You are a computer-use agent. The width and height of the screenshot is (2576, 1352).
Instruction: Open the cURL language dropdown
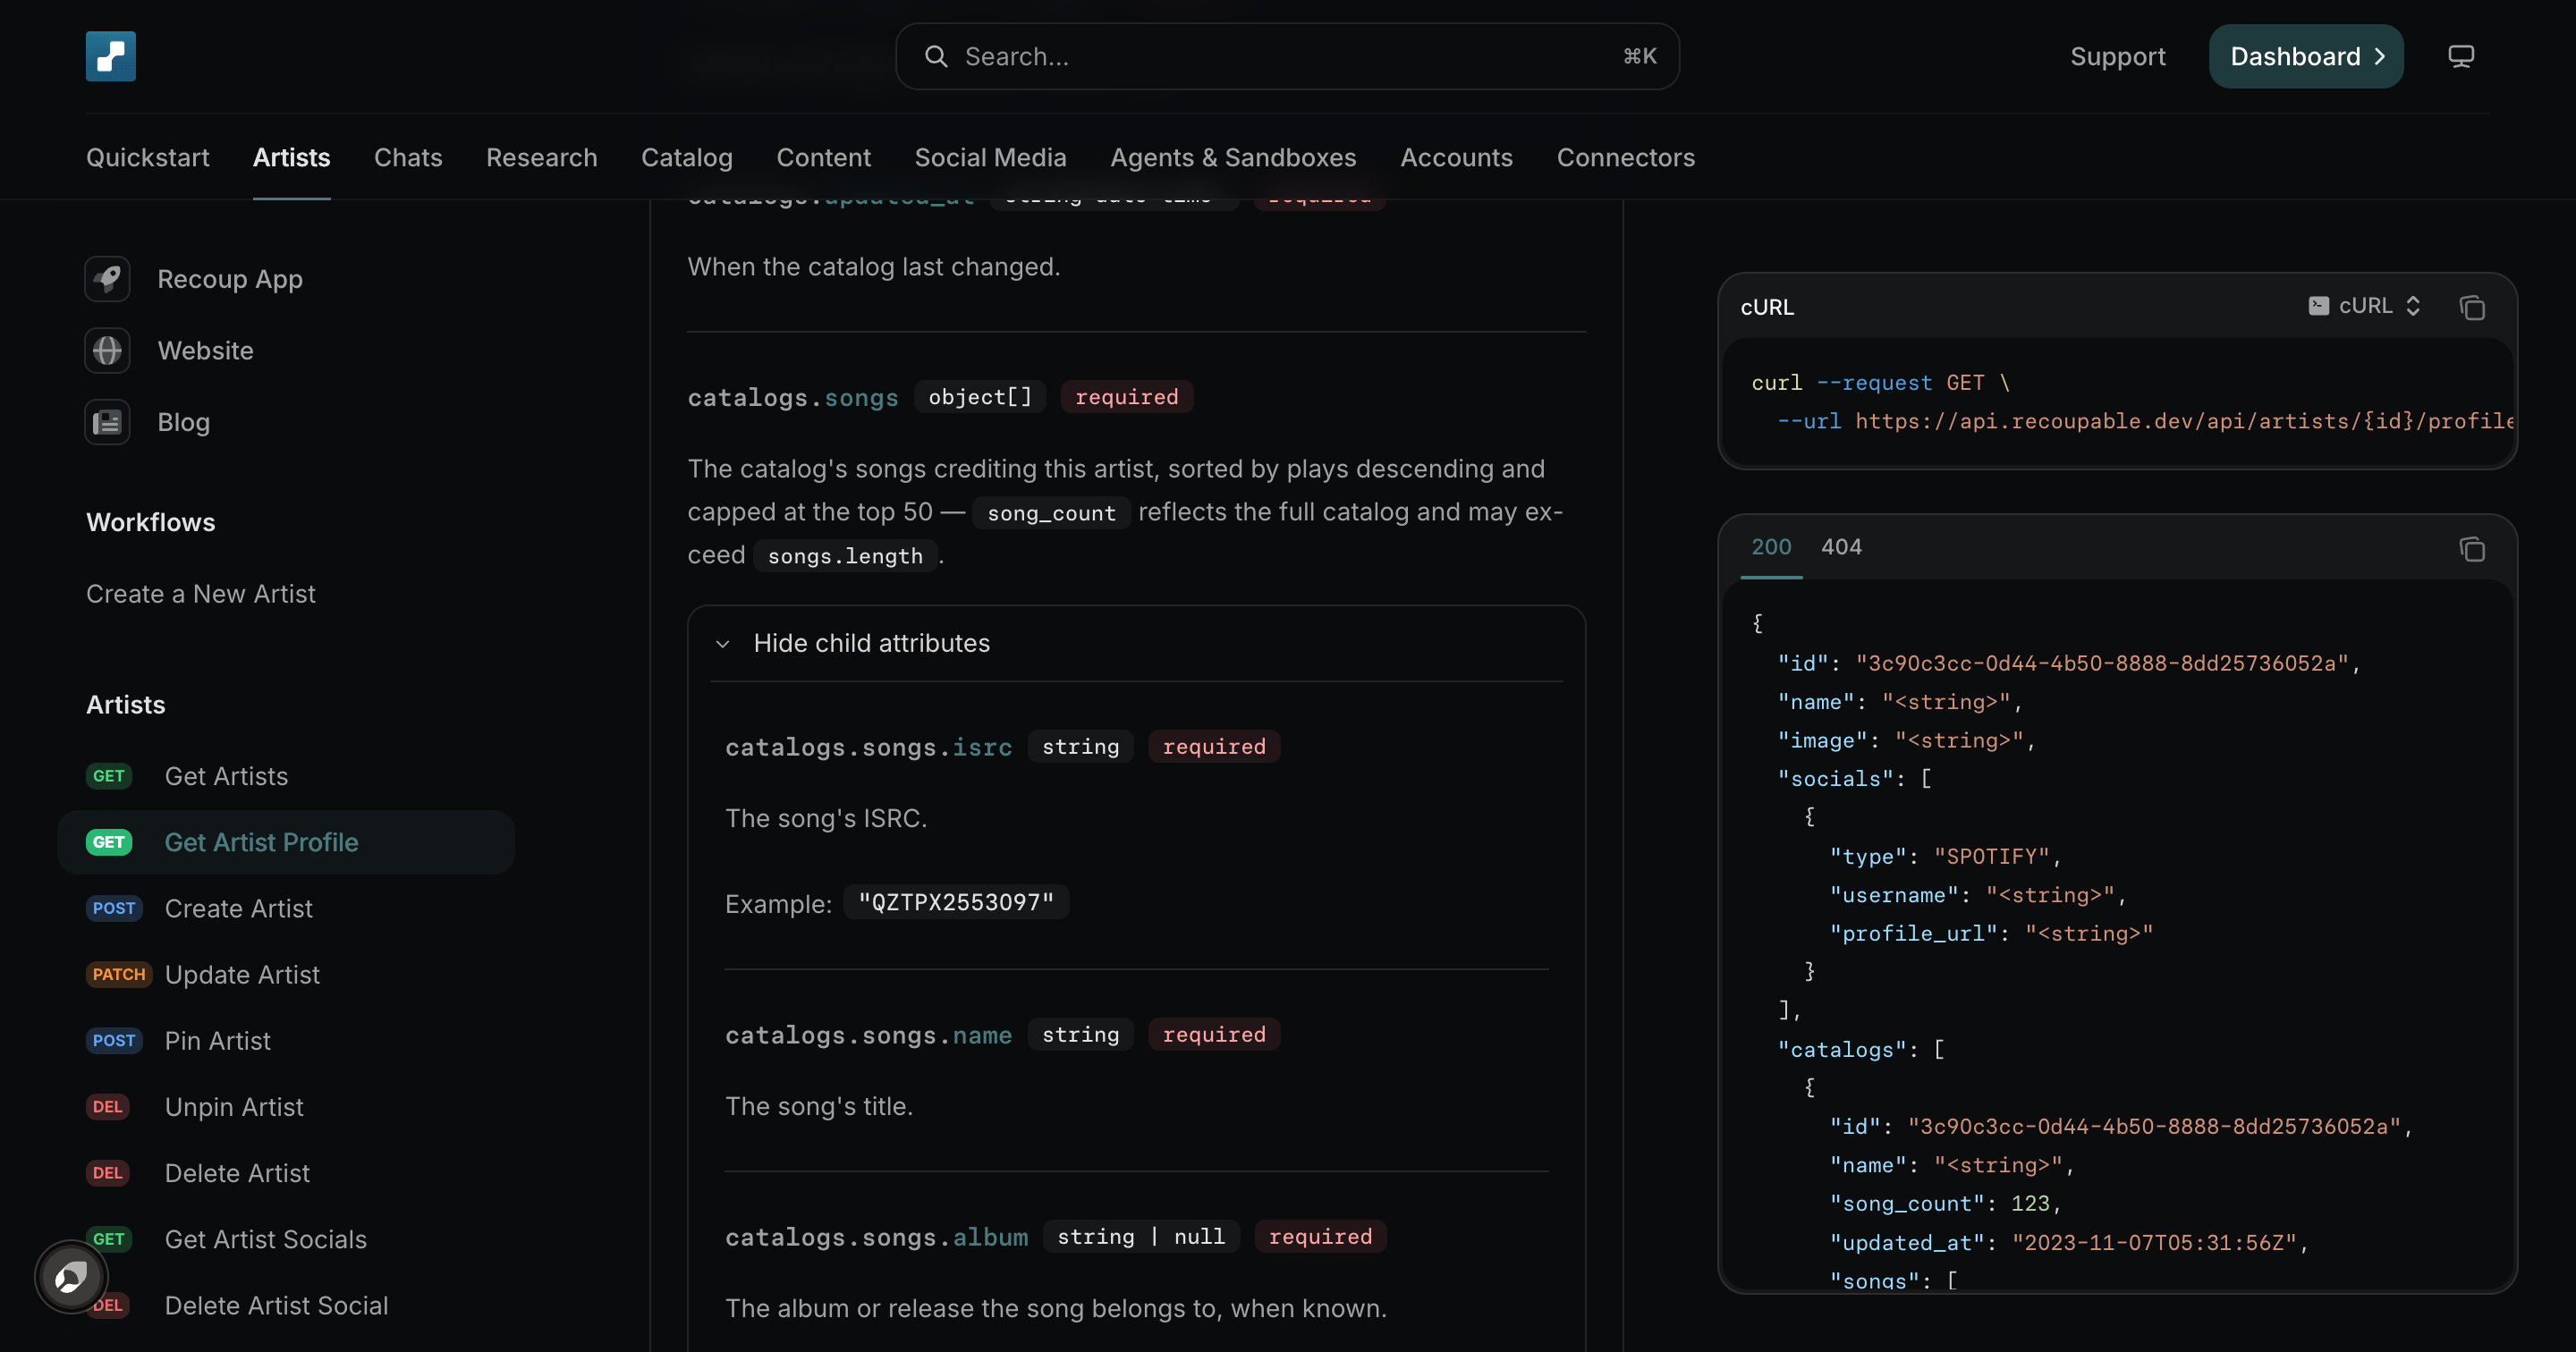2365,306
